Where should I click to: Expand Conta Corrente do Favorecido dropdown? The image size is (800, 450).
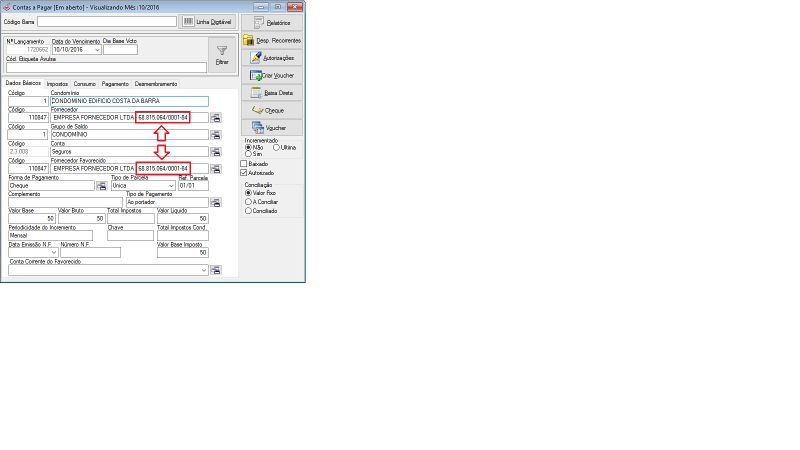tap(205, 270)
